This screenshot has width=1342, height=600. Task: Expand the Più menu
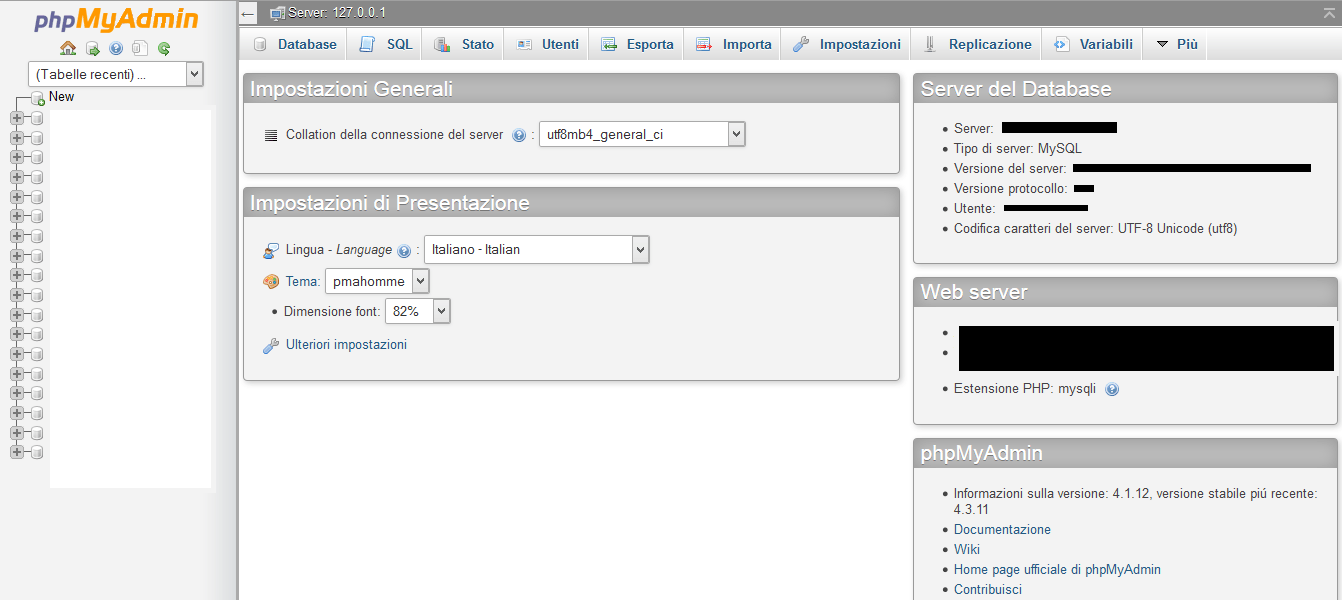point(1177,45)
